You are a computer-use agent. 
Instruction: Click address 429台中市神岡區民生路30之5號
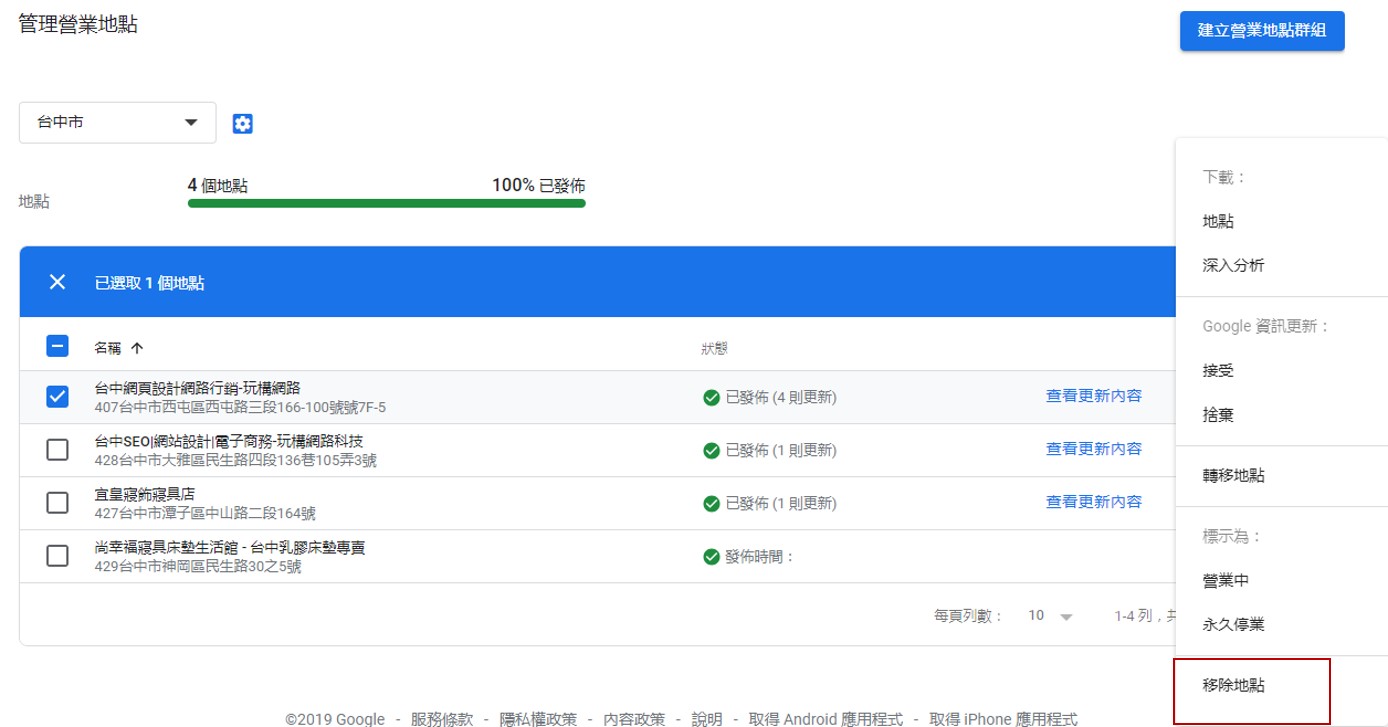point(198,566)
